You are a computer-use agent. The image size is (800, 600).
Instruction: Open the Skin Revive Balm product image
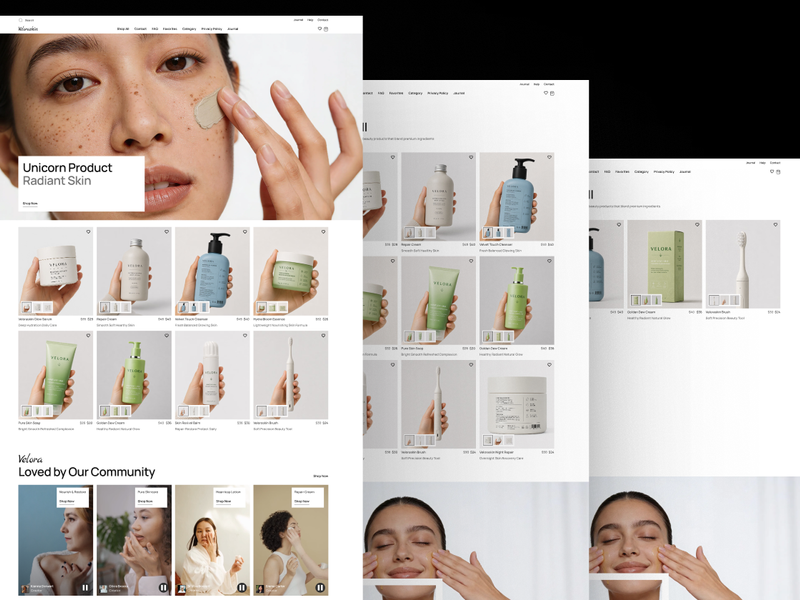[212, 375]
